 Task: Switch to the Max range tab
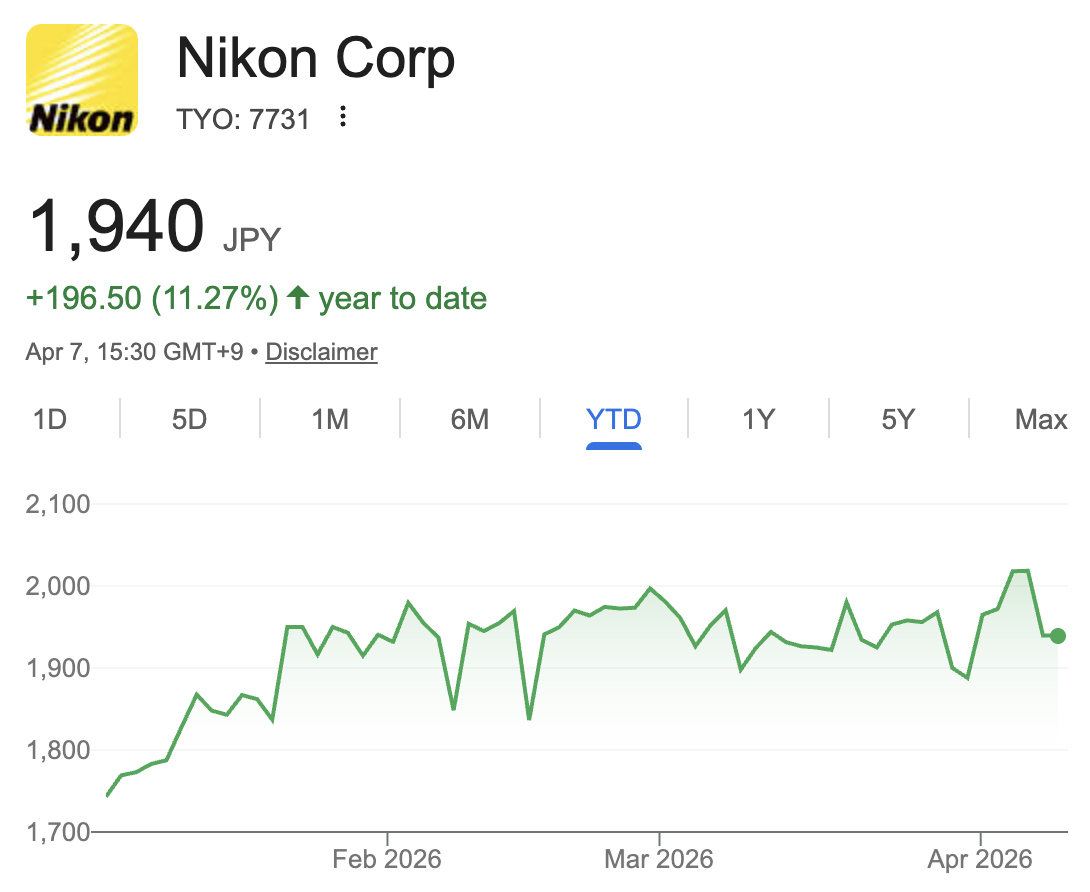click(x=1041, y=419)
